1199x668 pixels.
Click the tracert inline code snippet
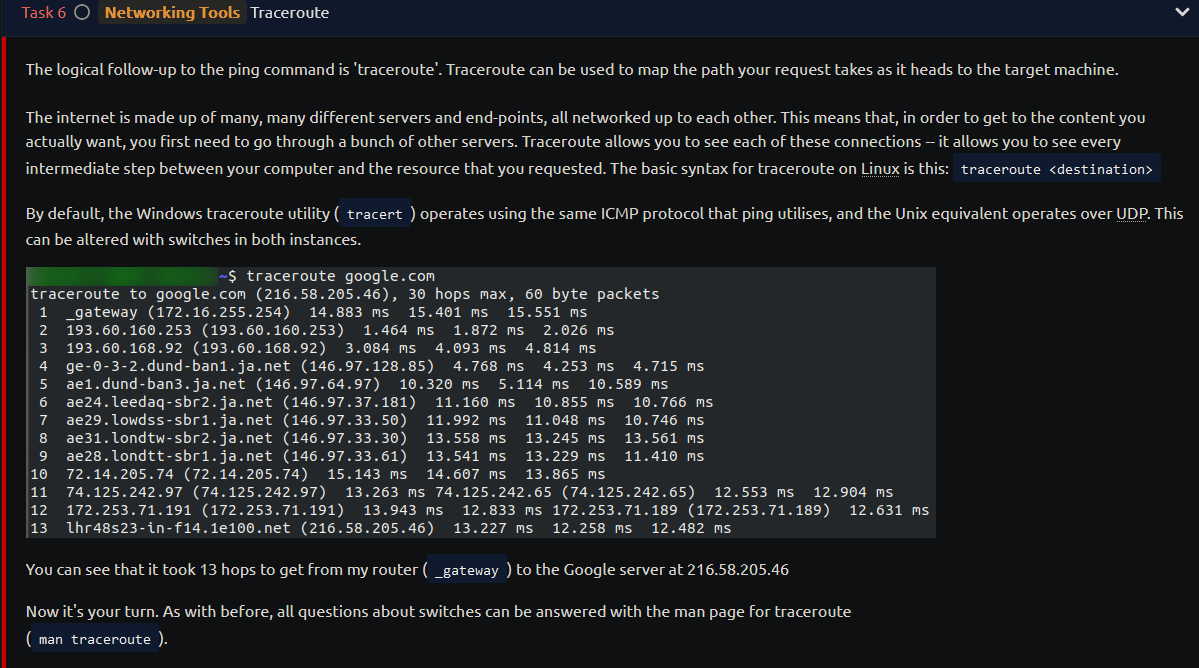[374, 214]
